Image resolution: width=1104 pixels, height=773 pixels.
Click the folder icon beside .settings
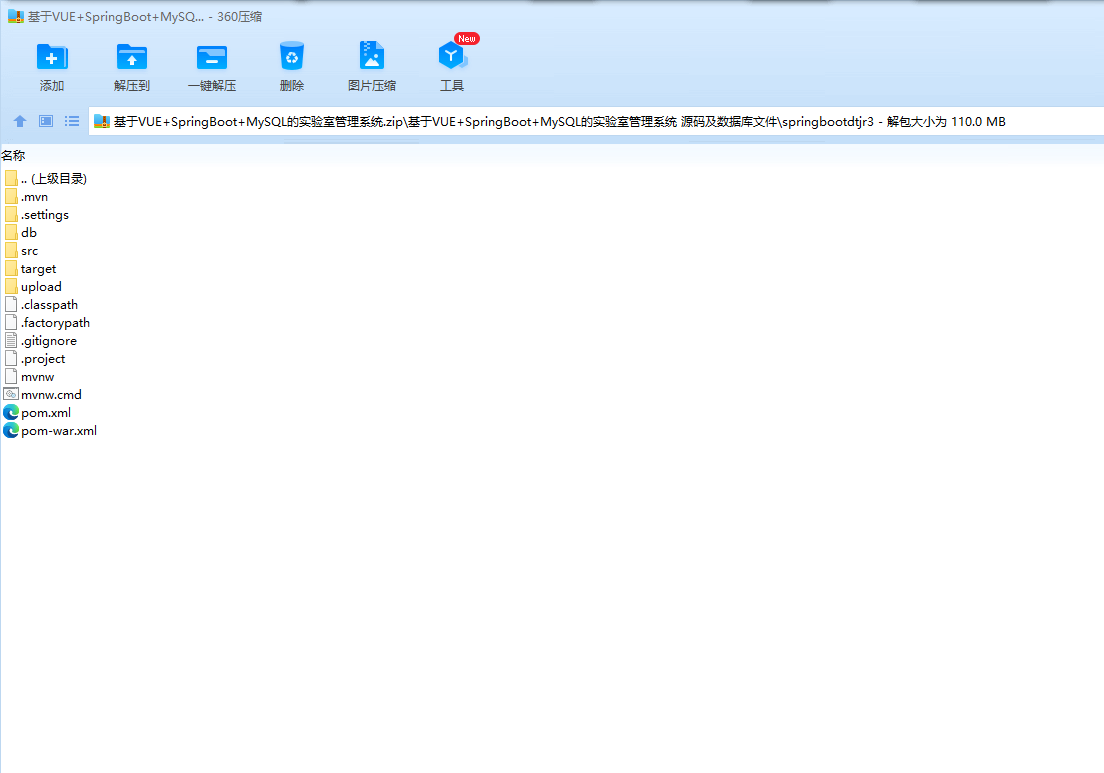[11, 215]
